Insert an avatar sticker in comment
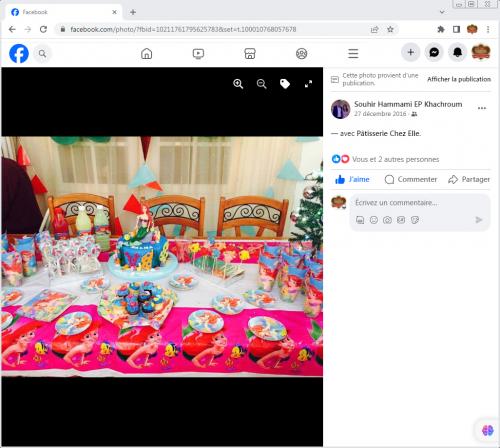The image size is (500, 448). [x=360, y=220]
